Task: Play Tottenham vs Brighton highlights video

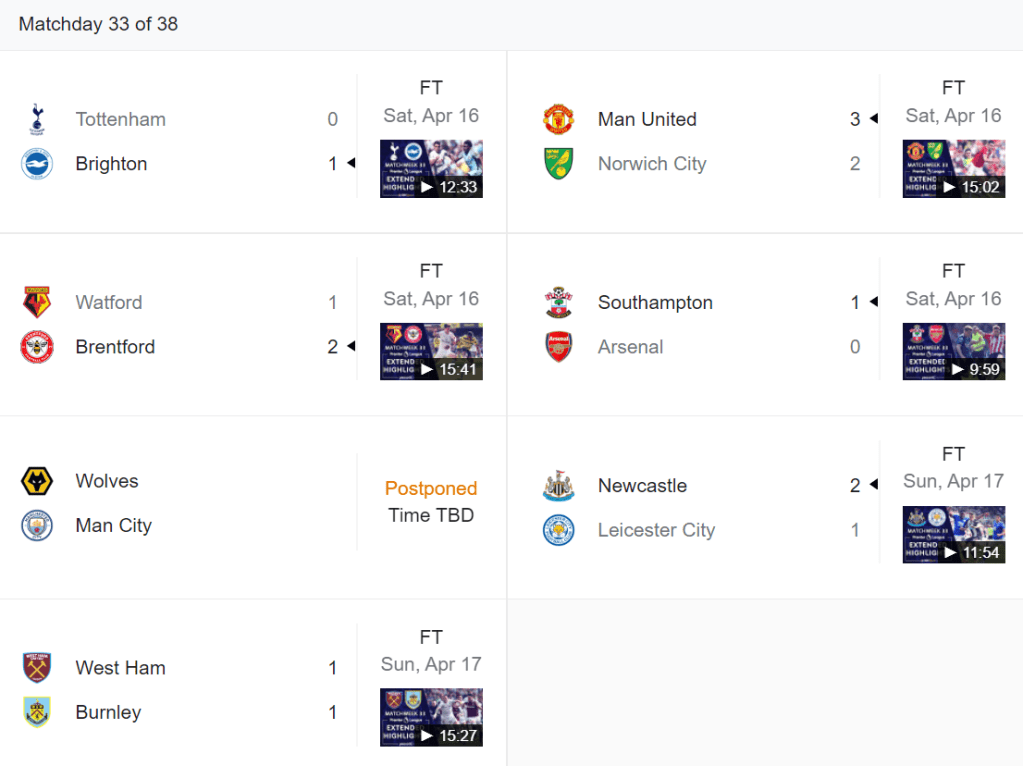Action: click(x=431, y=169)
